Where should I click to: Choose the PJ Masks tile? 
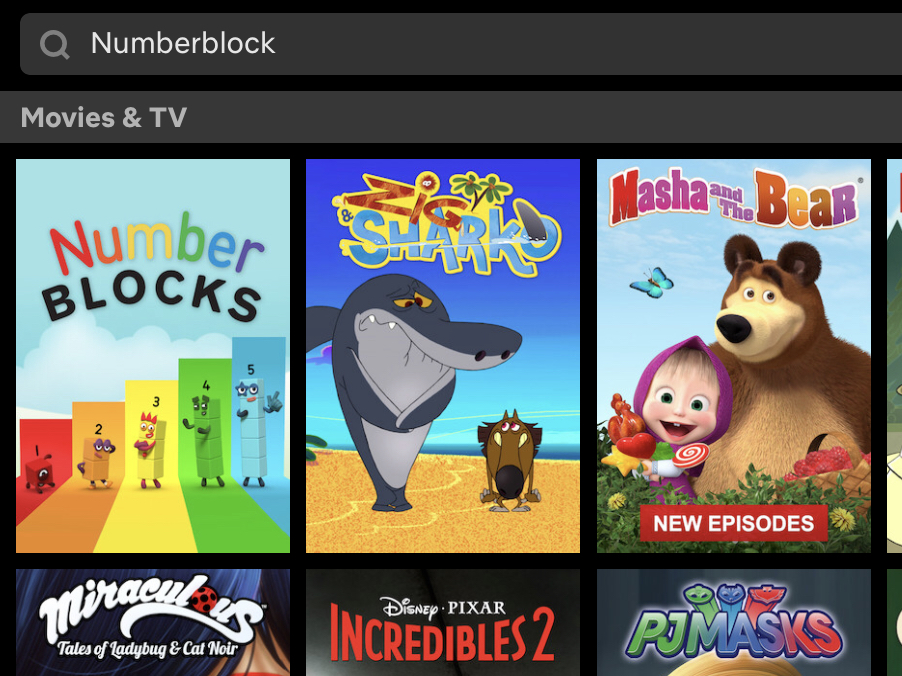tap(734, 622)
